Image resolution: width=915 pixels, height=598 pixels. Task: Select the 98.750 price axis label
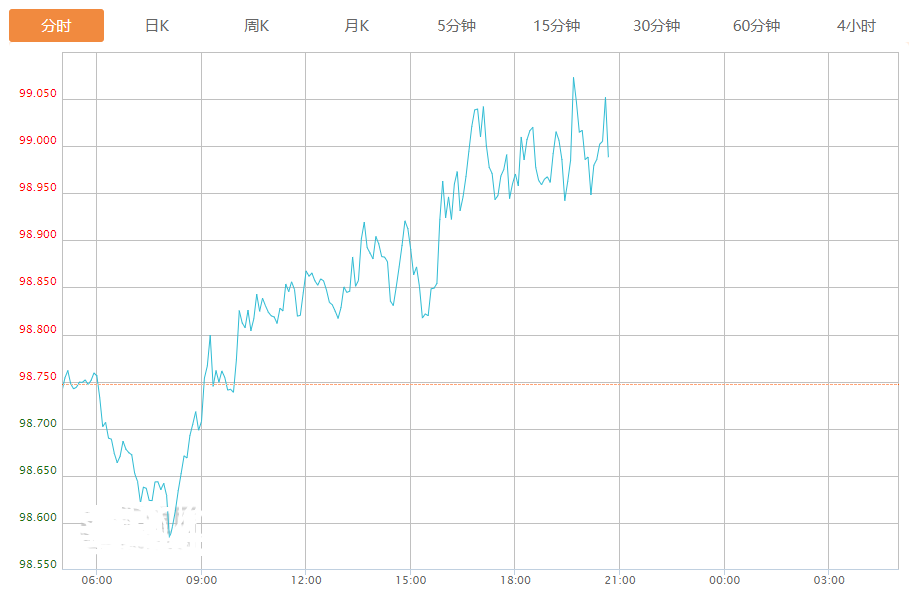pos(38,377)
